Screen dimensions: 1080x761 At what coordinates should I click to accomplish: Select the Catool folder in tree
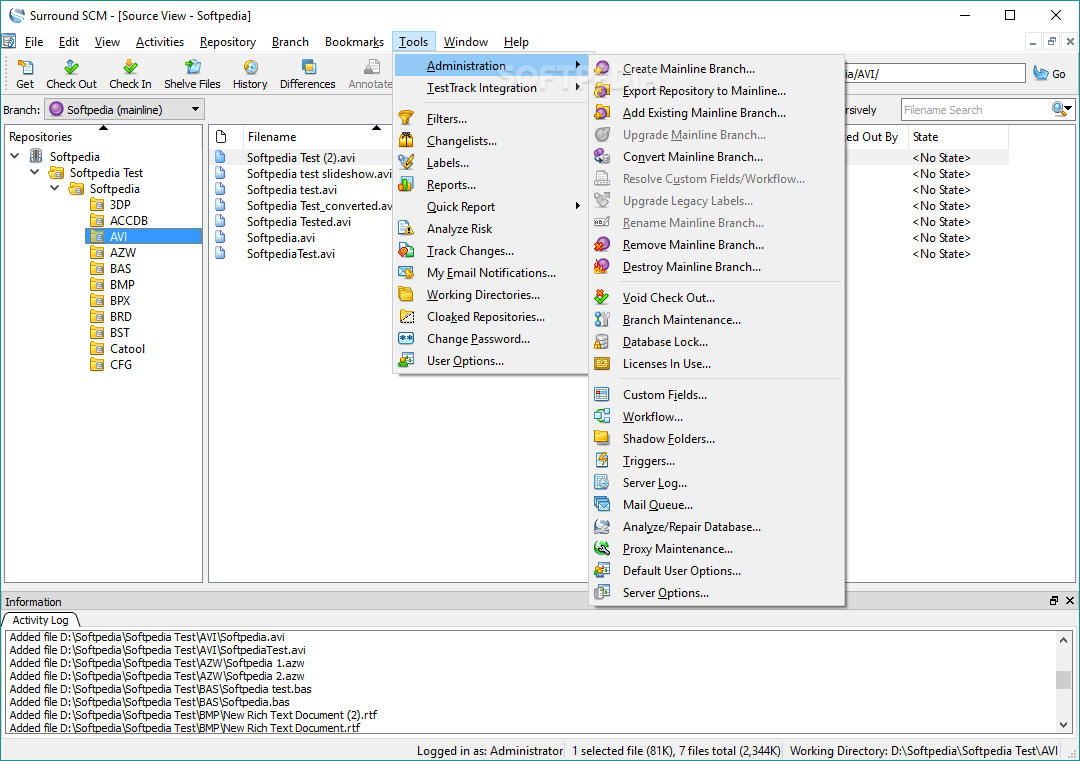127,348
